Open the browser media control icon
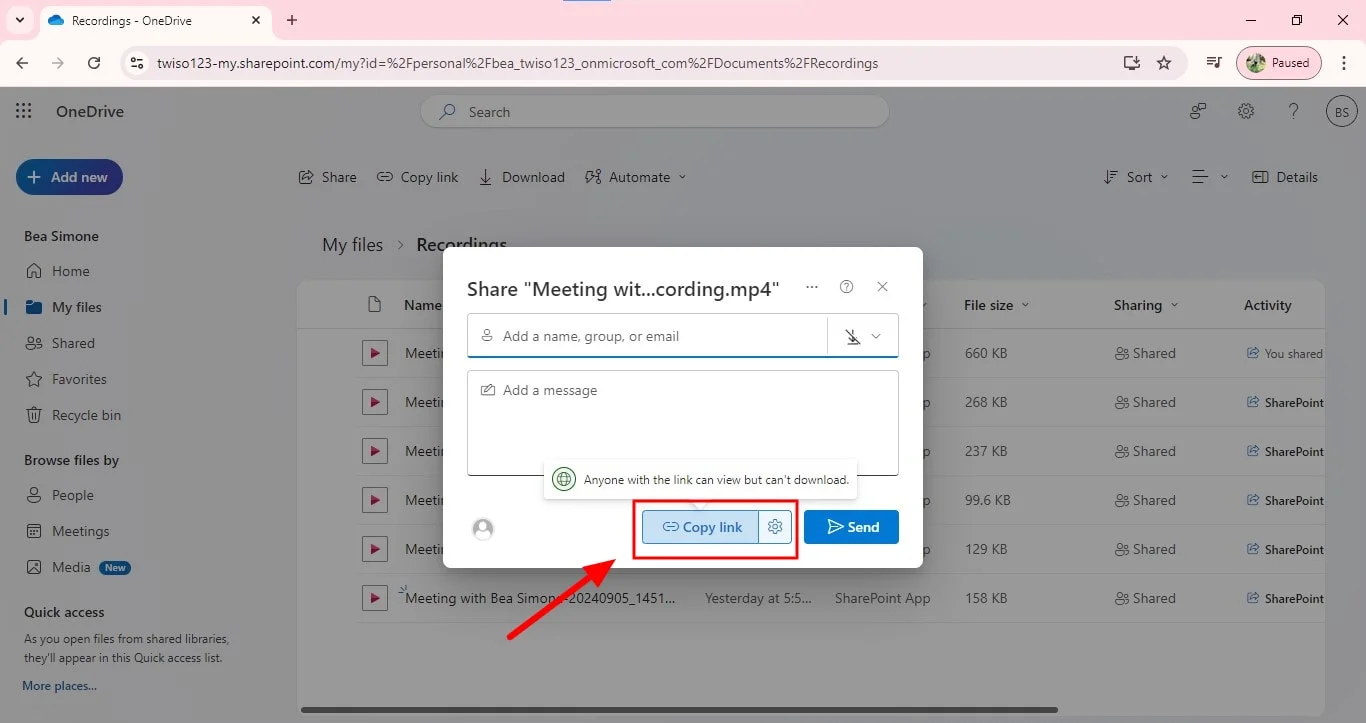This screenshot has height=723, width=1366. (1214, 63)
